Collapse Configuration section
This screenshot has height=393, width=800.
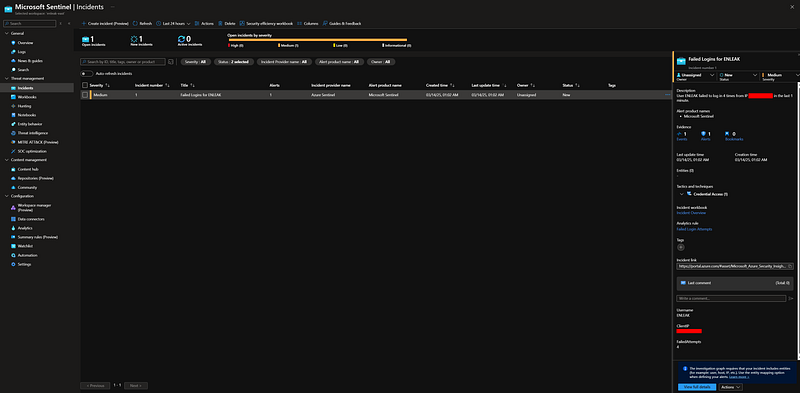point(6,196)
